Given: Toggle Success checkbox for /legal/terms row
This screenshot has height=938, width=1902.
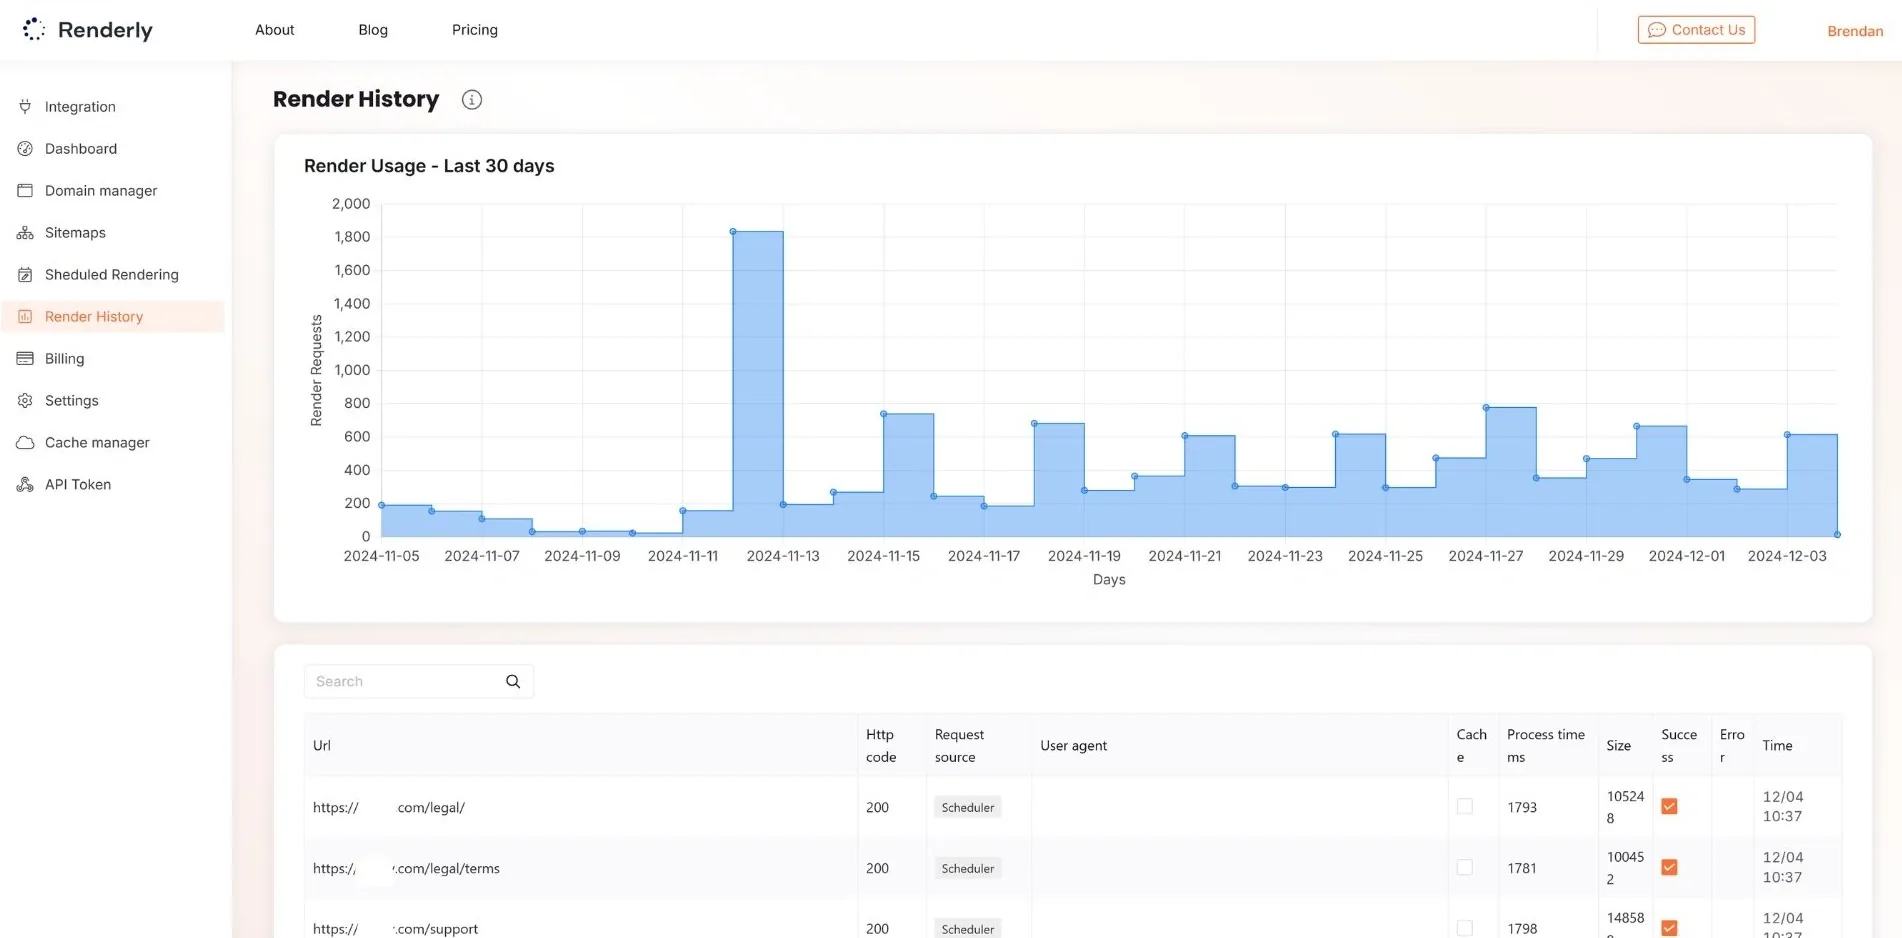Looking at the screenshot, I should click(x=1669, y=868).
